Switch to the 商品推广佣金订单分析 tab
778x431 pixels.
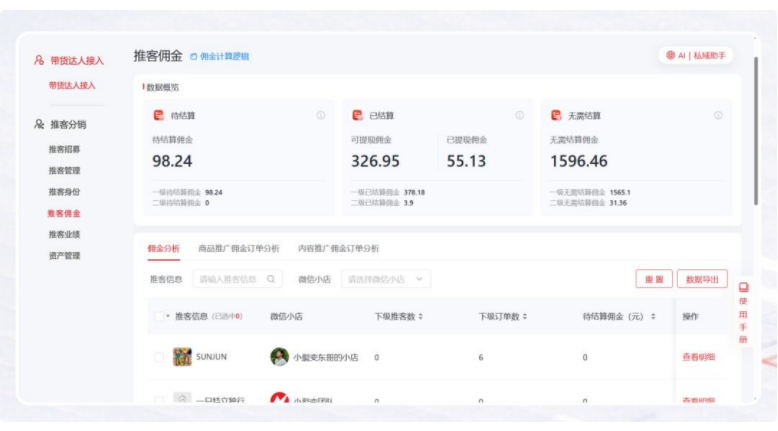point(239,248)
